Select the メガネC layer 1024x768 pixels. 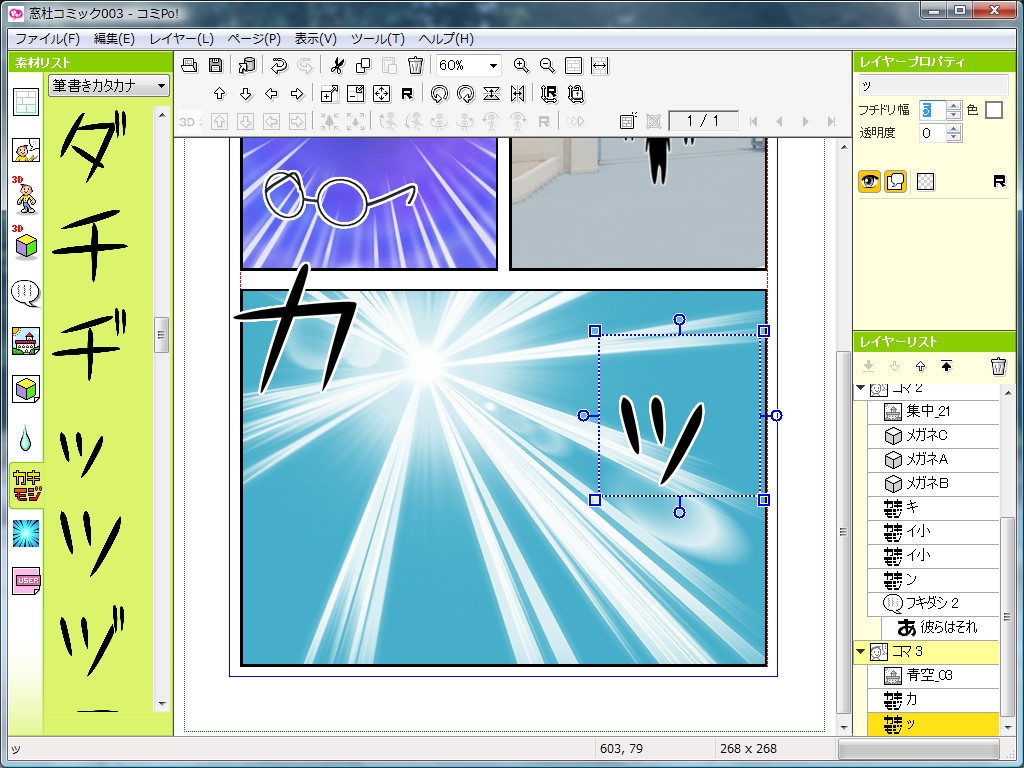(934, 435)
